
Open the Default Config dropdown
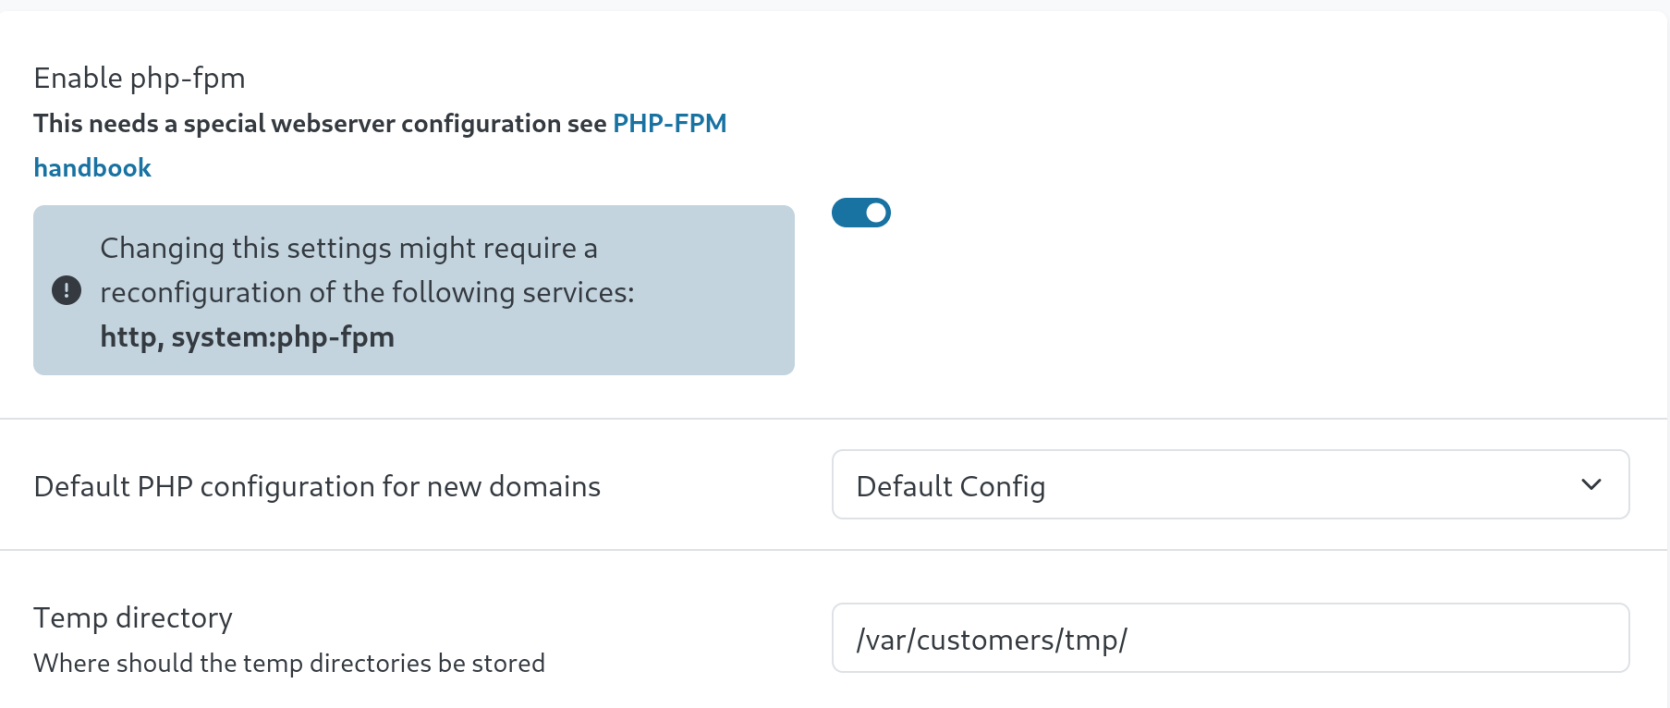[1230, 485]
